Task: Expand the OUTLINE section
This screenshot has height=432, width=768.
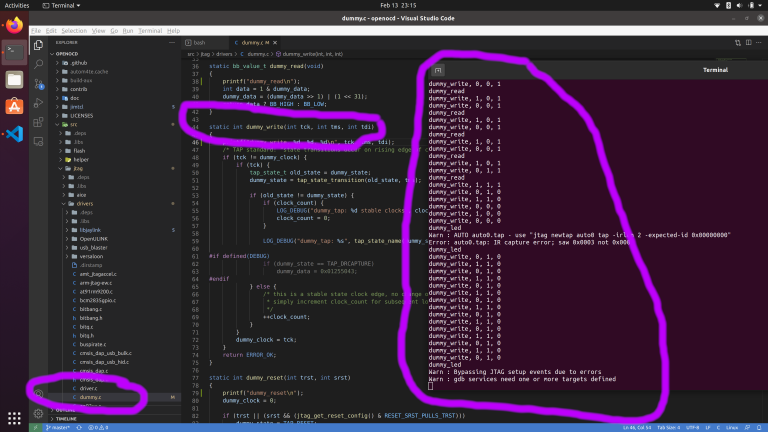Action: pos(65,410)
